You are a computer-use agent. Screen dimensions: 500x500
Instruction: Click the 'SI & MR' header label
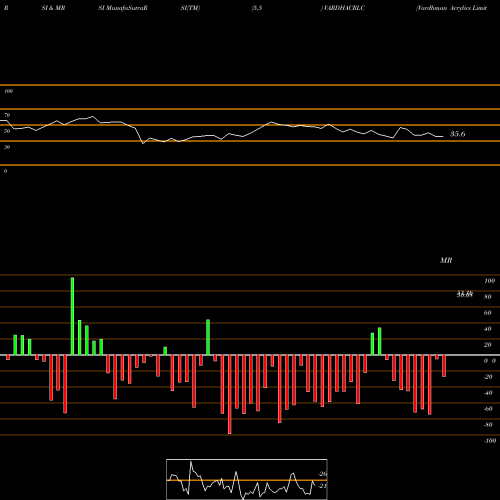click(53, 8)
